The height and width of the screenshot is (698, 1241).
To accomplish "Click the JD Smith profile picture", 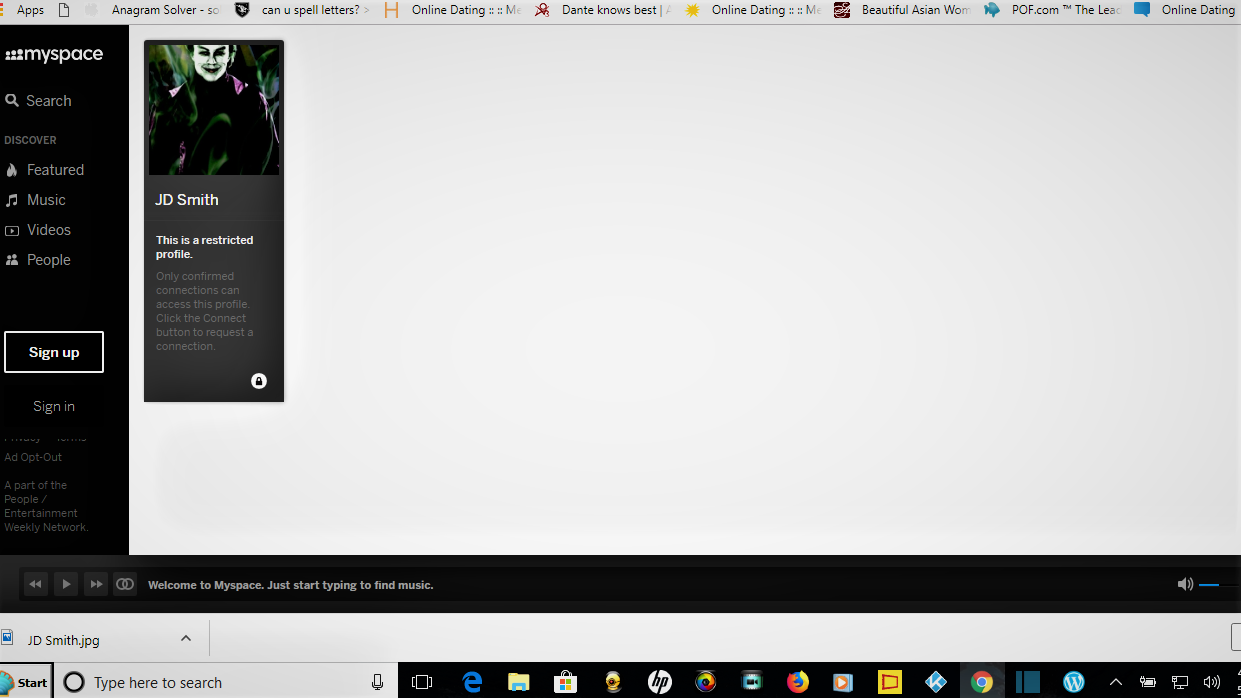I will [214, 110].
